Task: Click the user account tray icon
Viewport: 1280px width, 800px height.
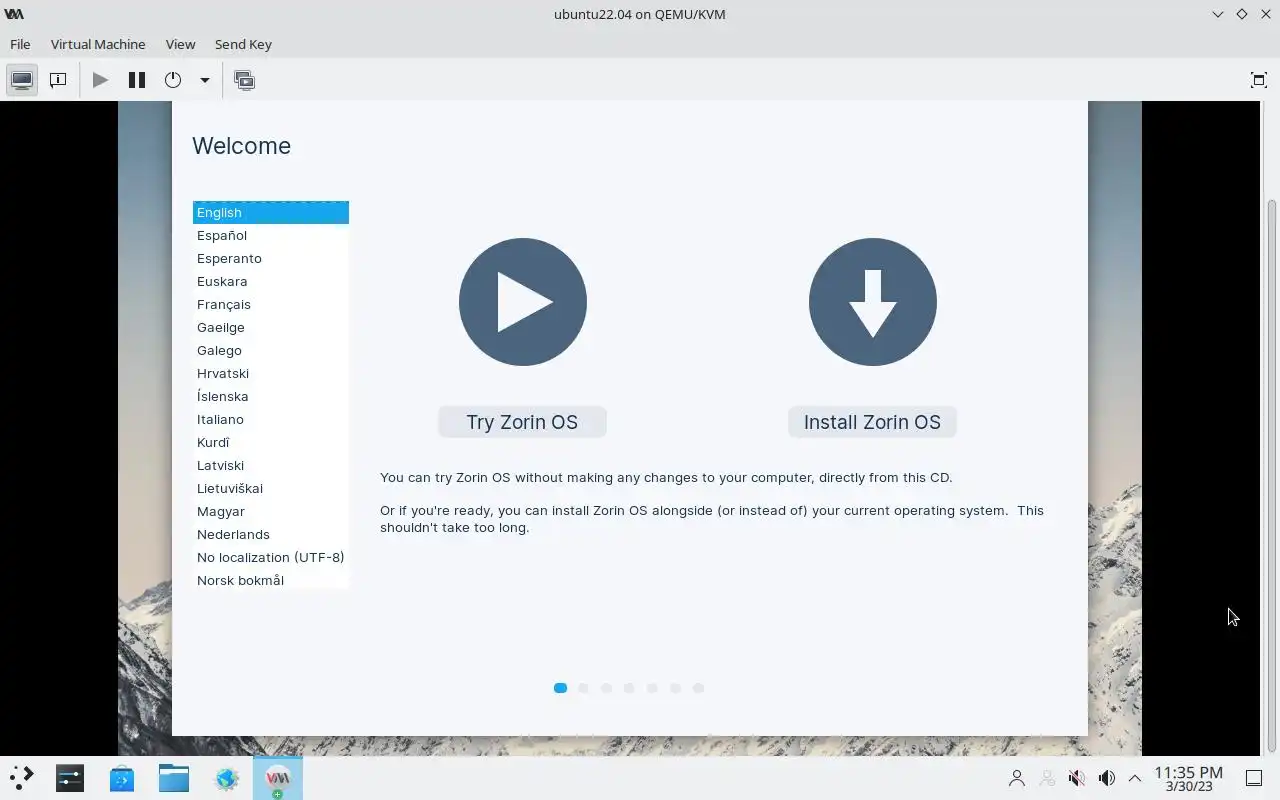Action: (x=1017, y=778)
